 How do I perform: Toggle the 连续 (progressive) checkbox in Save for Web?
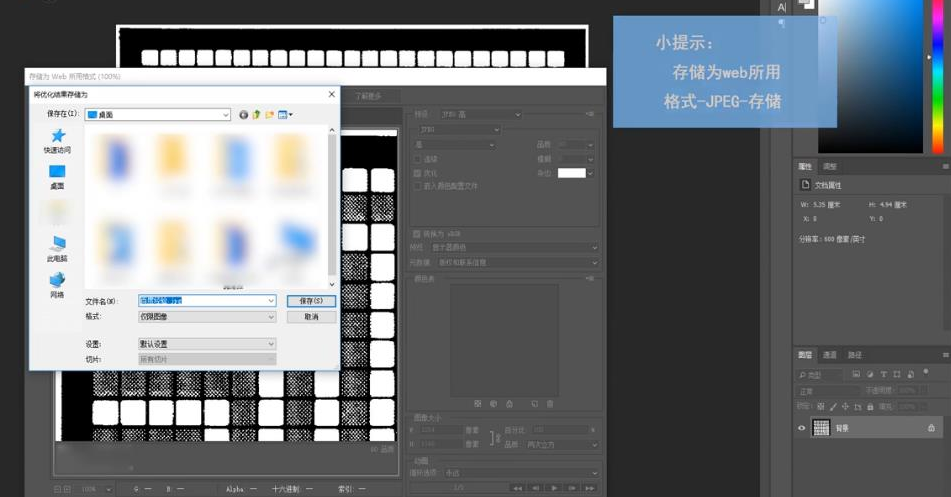click(417, 159)
